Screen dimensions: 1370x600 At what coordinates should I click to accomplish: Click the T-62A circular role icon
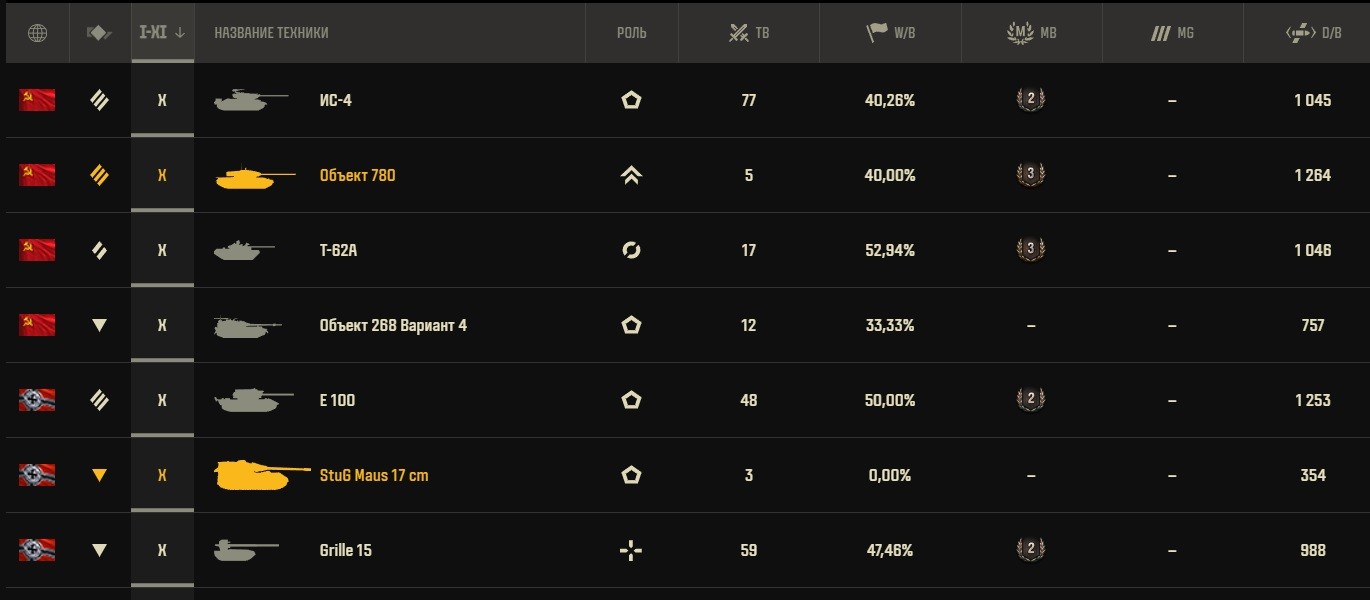631,250
